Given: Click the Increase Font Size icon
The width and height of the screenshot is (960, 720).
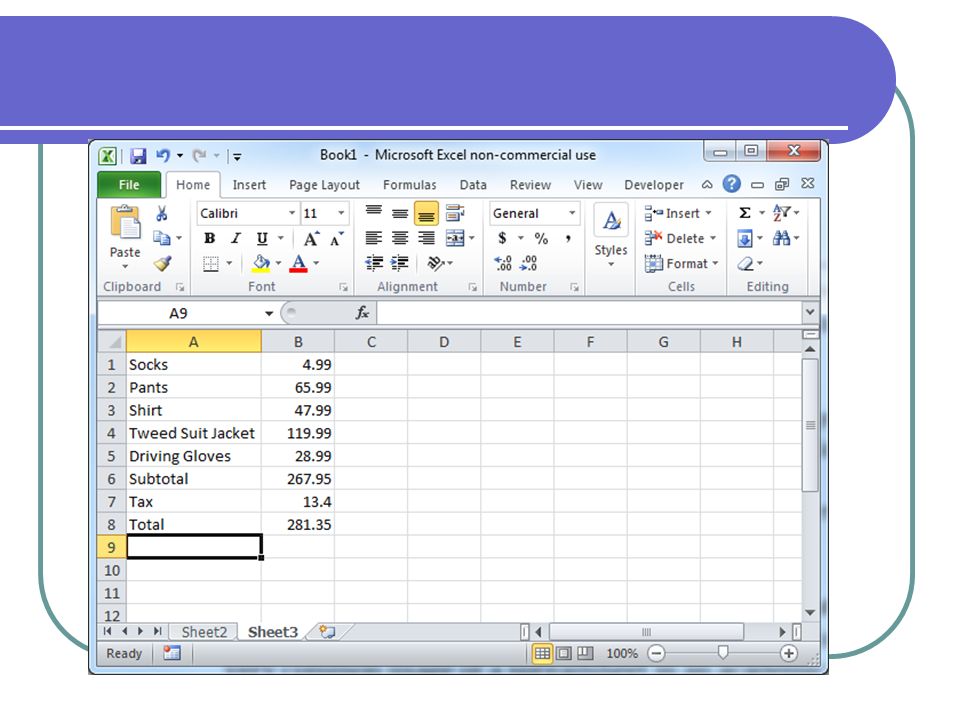Looking at the screenshot, I should (x=311, y=239).
